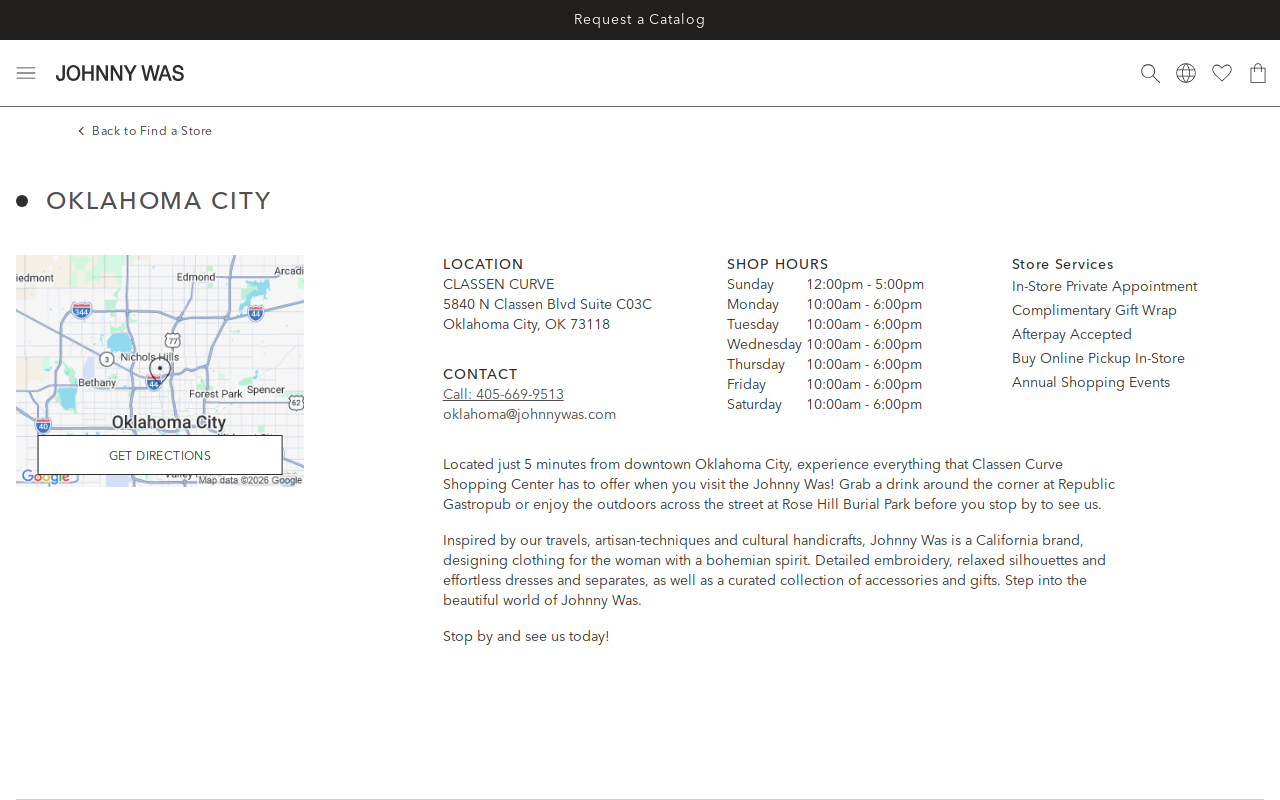Select the Store Services heading
The height and width of the screenshot is (800, 1280).
1062,265
